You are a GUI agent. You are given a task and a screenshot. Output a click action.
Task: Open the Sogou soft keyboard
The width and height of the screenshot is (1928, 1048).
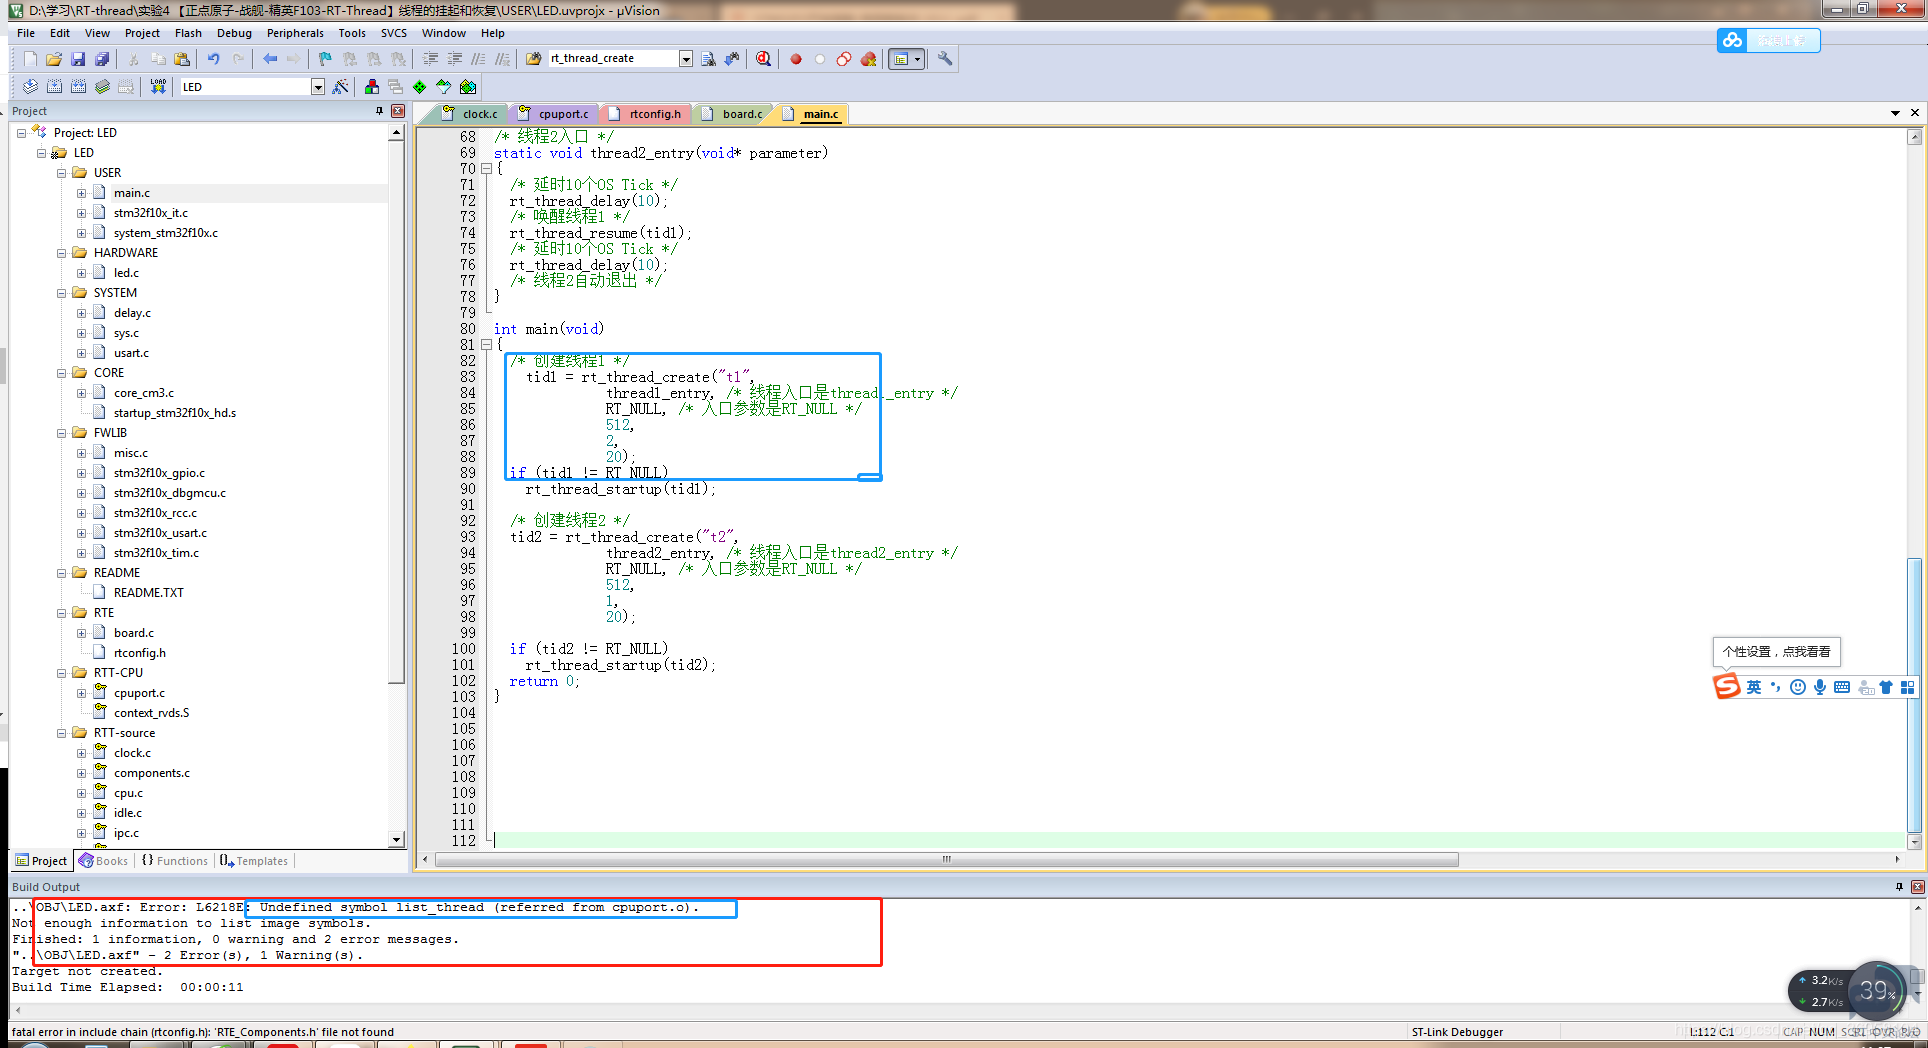tap(1842, 687)
